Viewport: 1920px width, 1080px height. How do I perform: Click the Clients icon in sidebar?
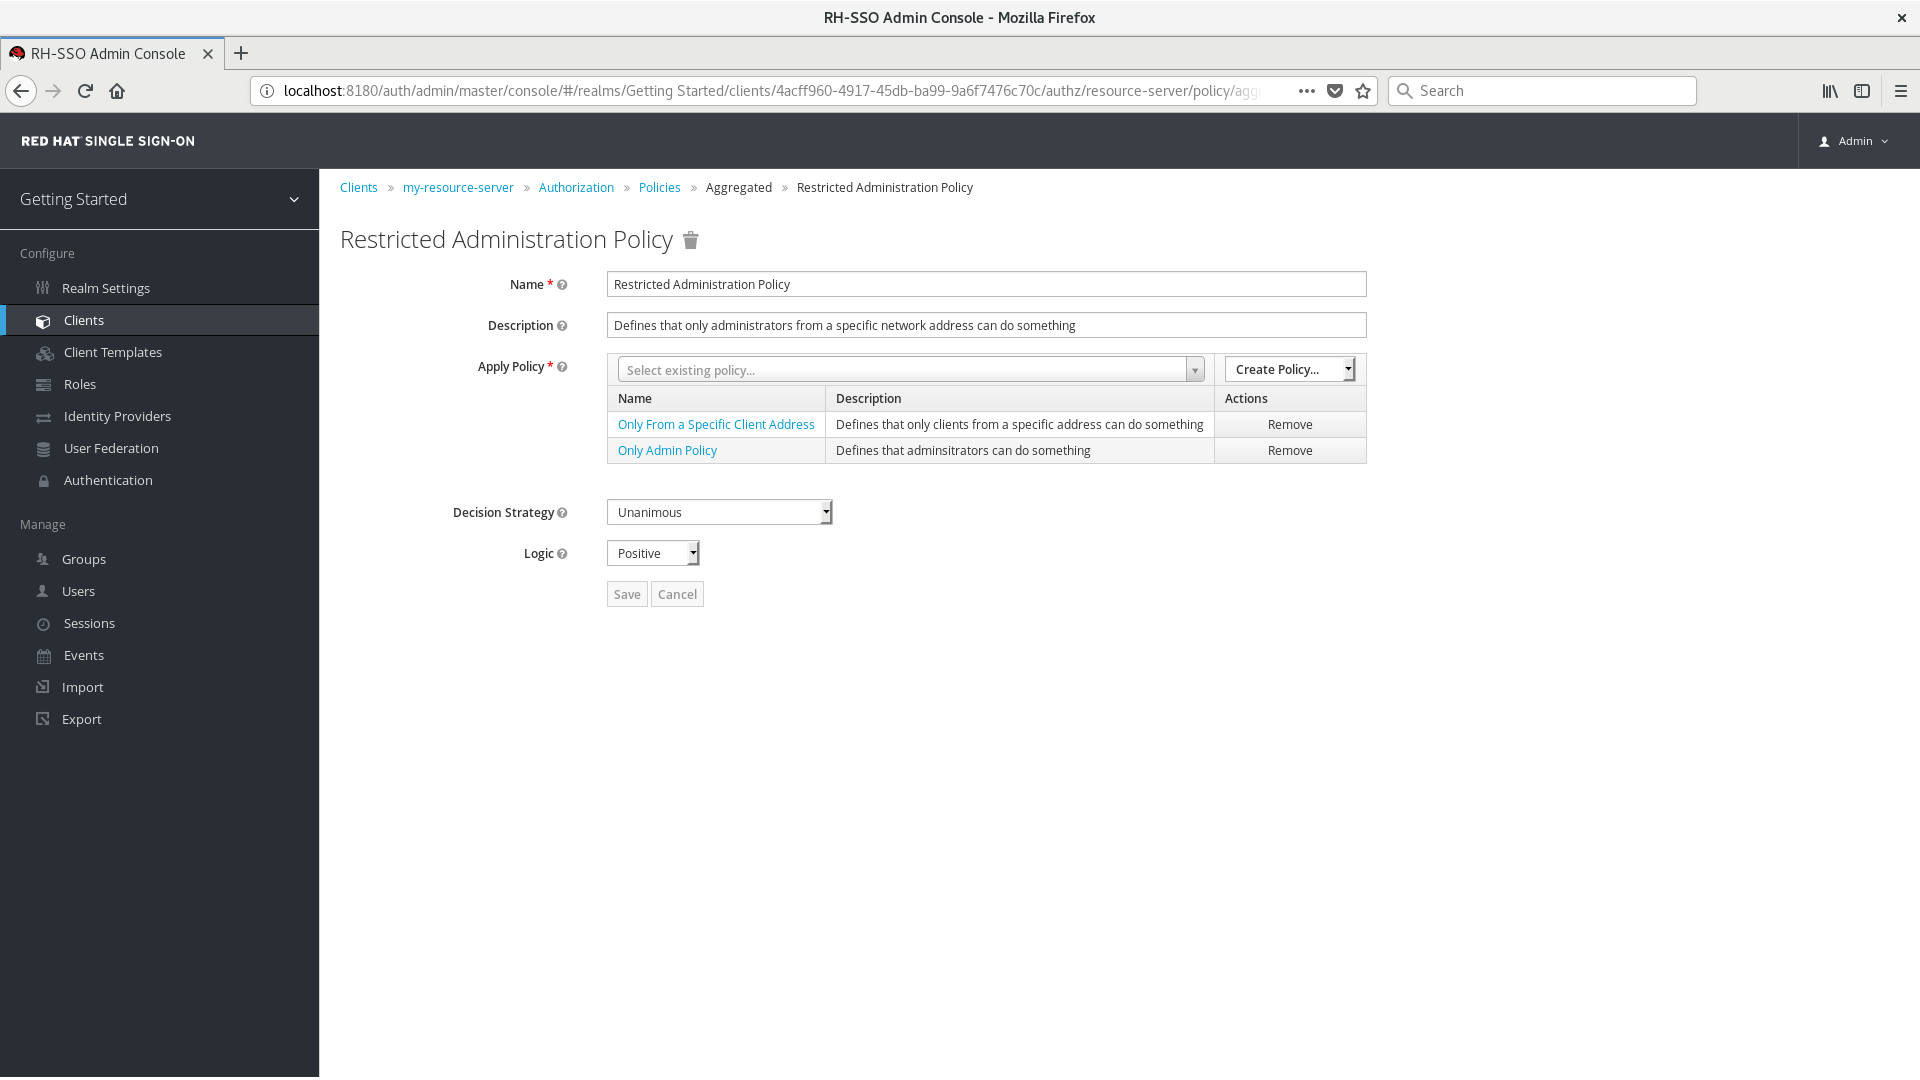tap(45, 319)
